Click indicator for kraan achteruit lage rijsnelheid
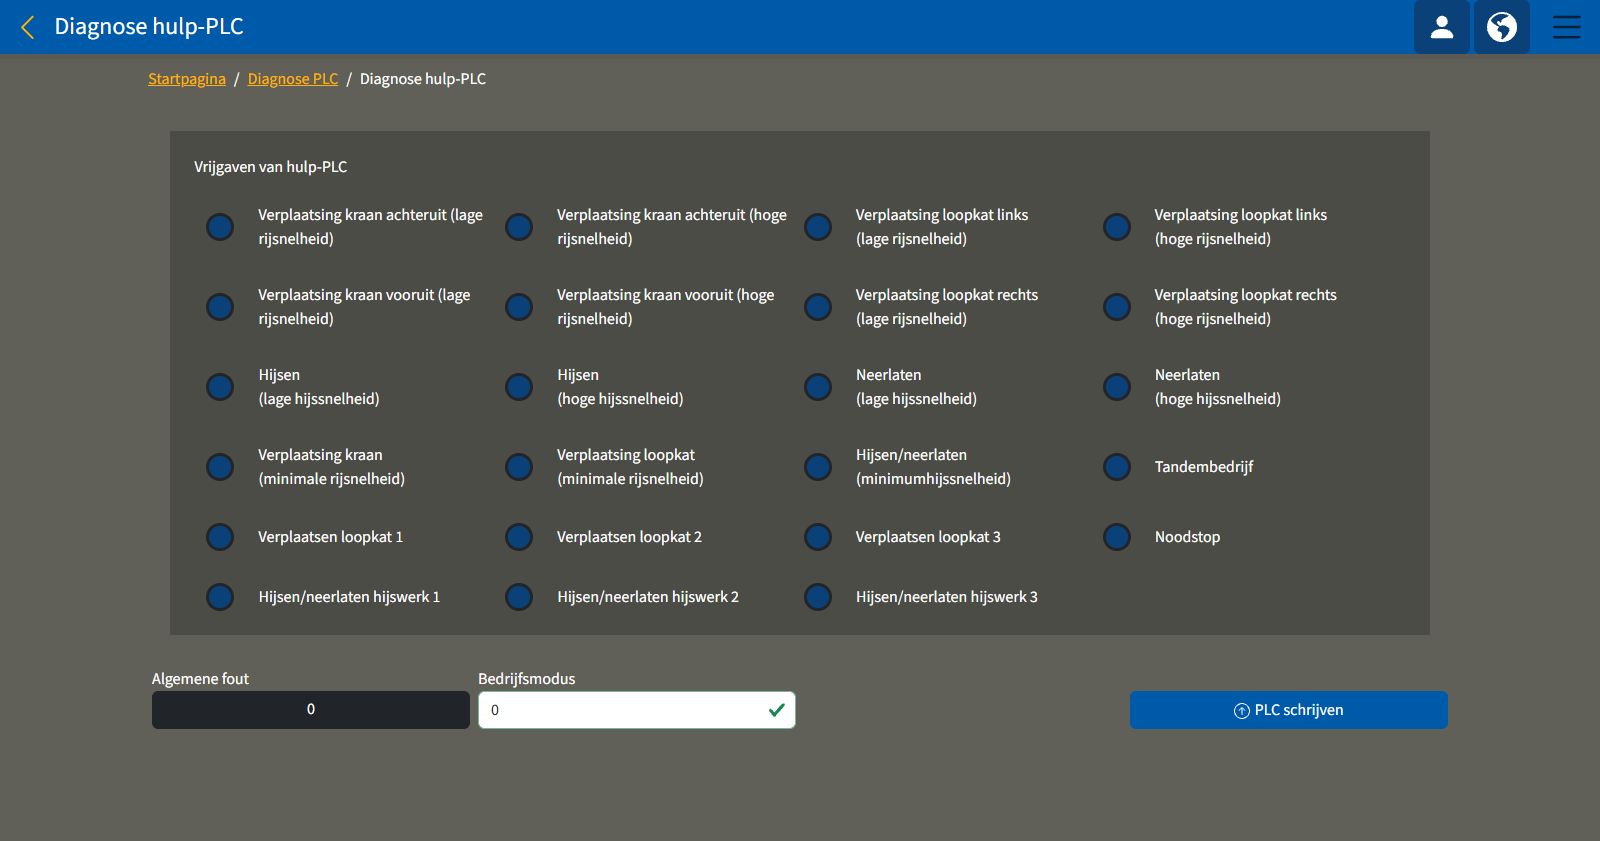This screenshot has height=841, width=1600. click(220, 227)
